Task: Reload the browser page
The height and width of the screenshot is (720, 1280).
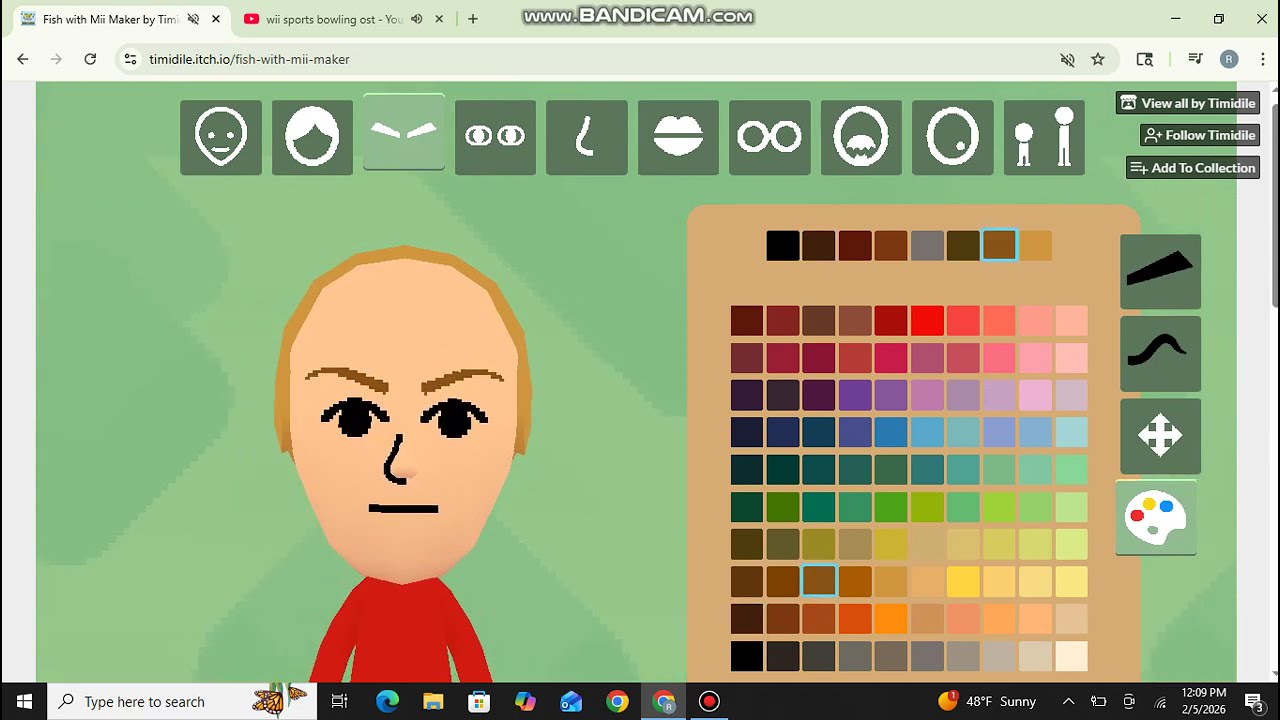Action: (x=90, y=59)
